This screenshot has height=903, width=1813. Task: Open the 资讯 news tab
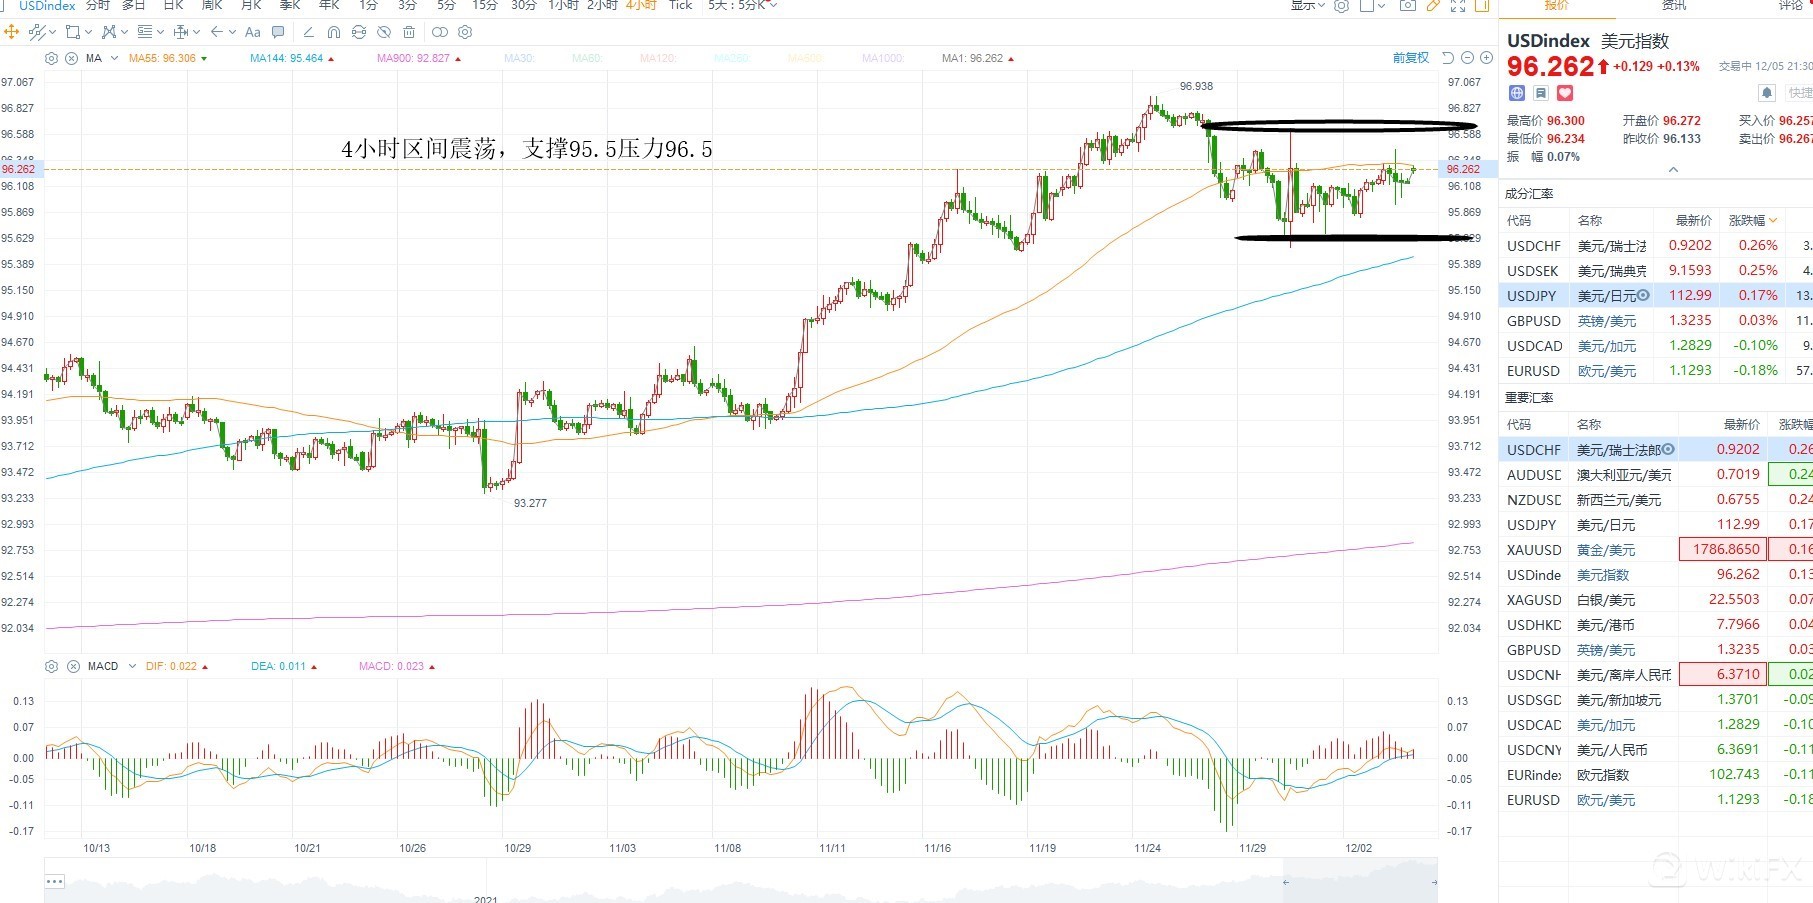click(x=1674, y=6)
